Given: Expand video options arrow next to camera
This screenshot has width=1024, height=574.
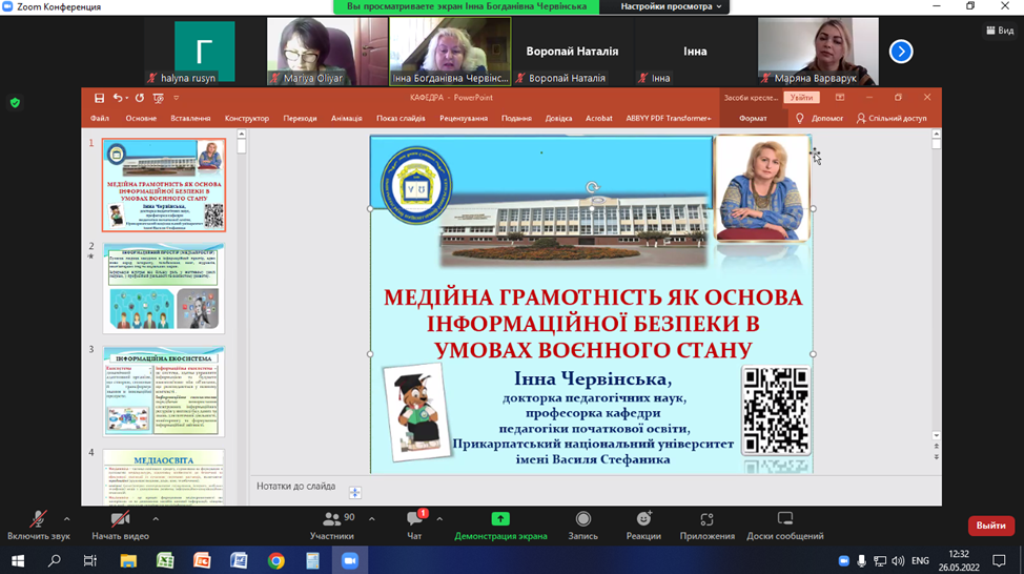Looking at the screenshot, I should point(155,519).
